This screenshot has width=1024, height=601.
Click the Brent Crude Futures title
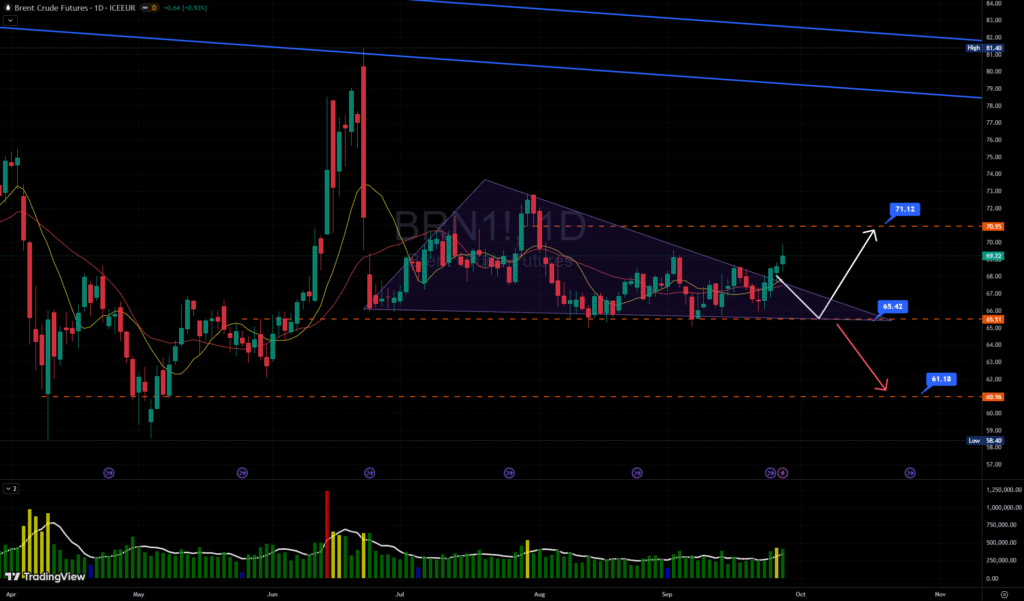pyautogui.click(x=62, y=7)
